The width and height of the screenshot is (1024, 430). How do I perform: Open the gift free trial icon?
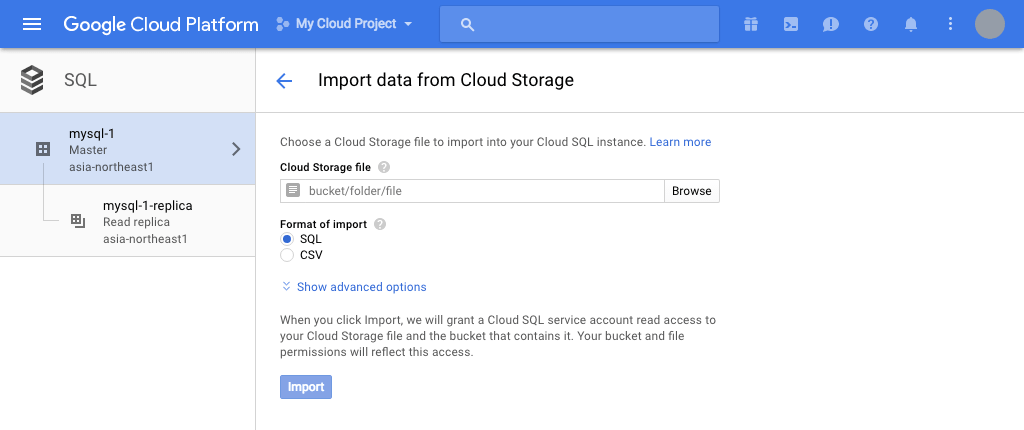click(x=751, y=24)
